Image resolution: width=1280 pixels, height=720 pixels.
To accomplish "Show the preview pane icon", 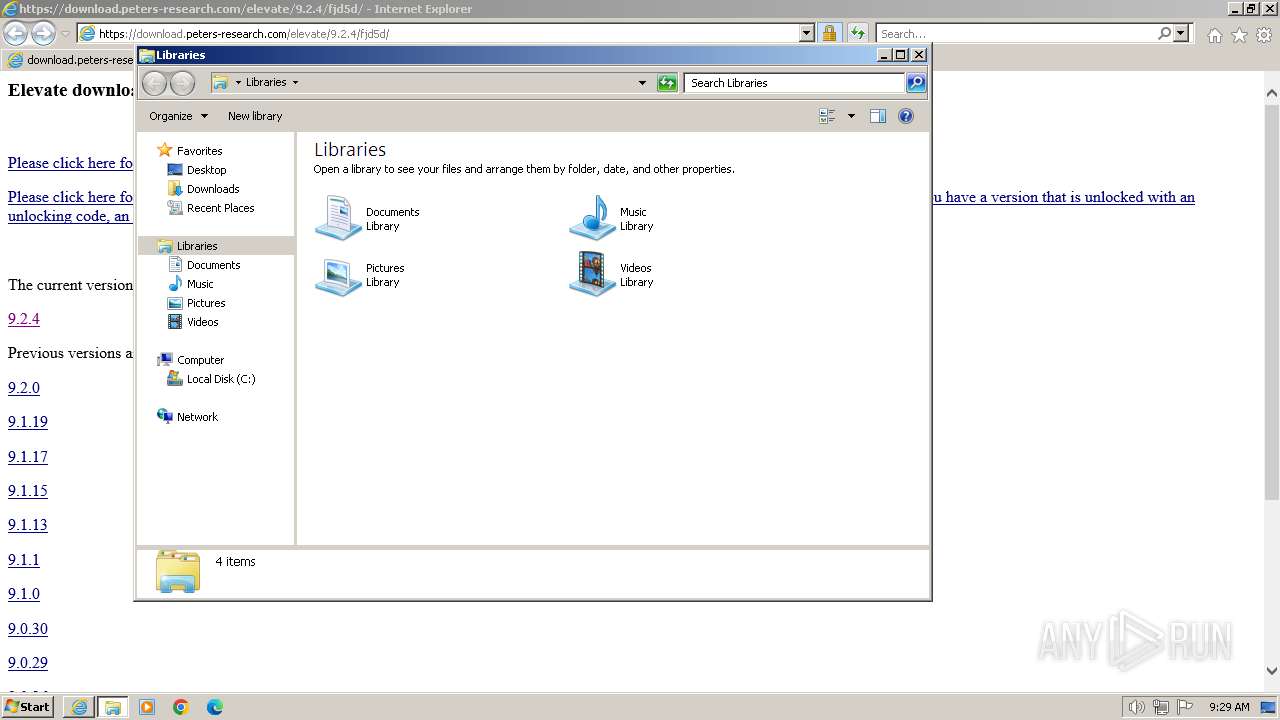I will pyautogui.click(x=878, y=116).
